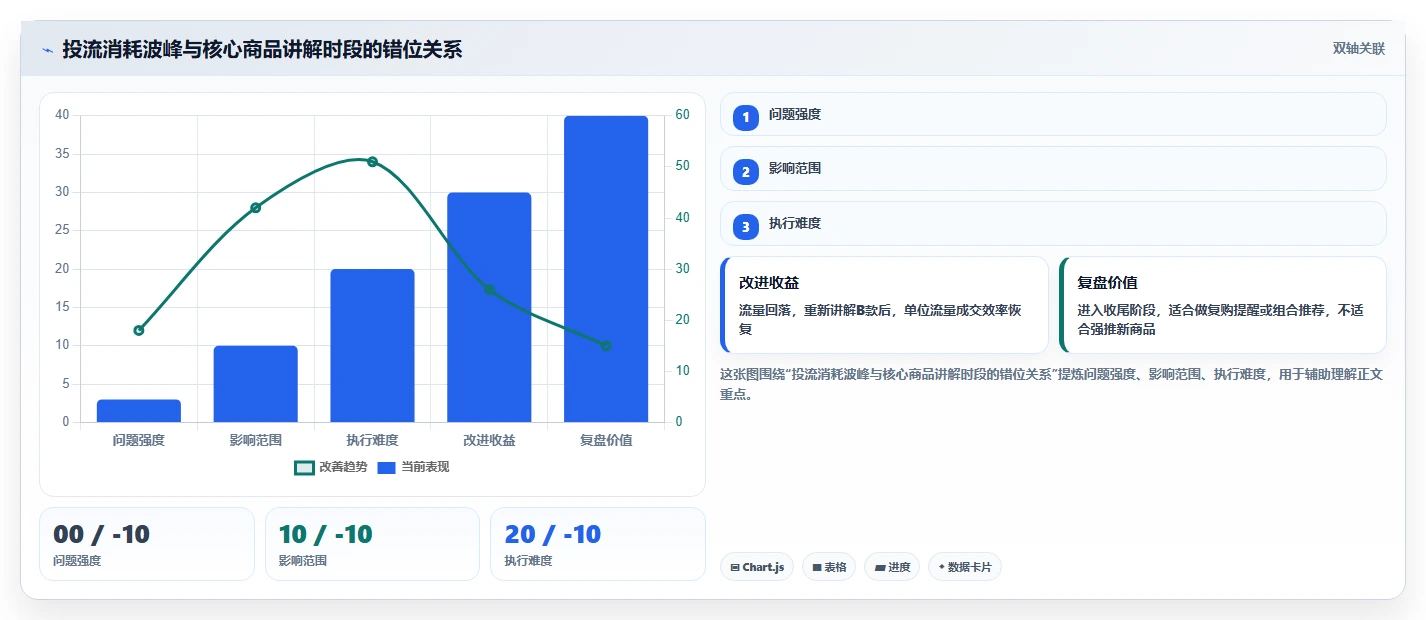Click the 执行难度 bar in the chart

point(372,346)
